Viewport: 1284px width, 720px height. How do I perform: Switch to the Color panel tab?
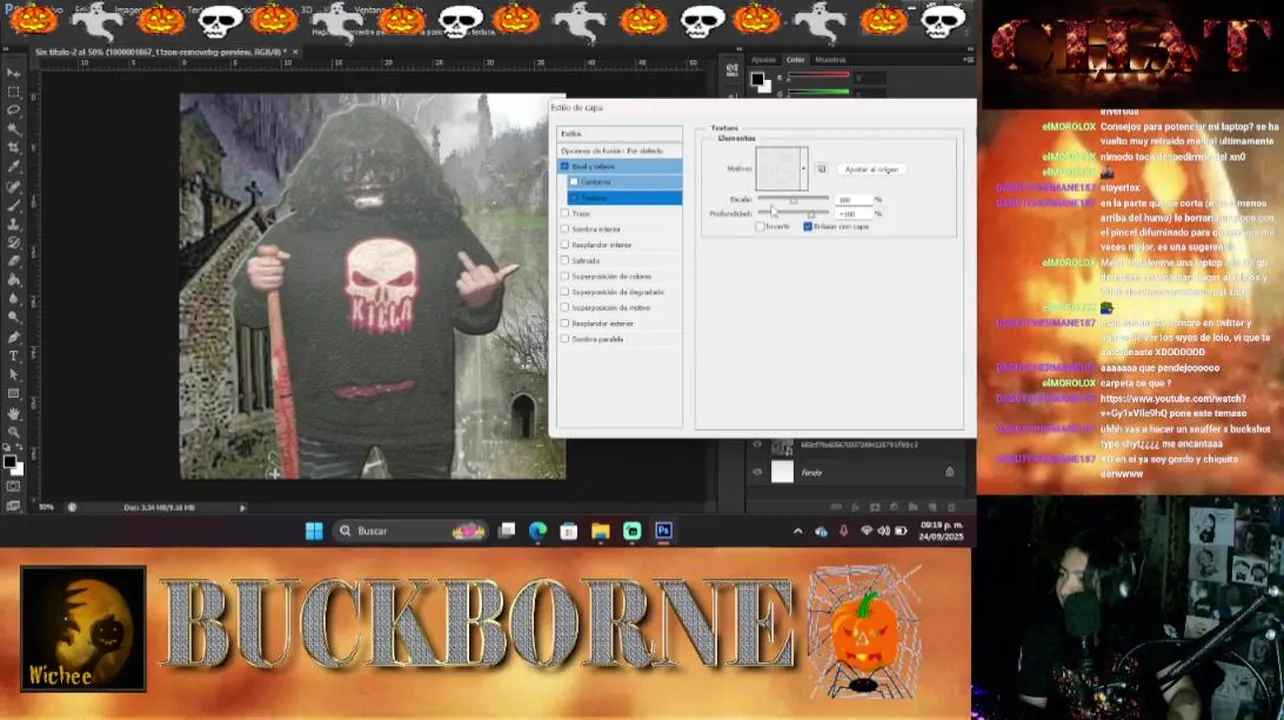[795, 60]
